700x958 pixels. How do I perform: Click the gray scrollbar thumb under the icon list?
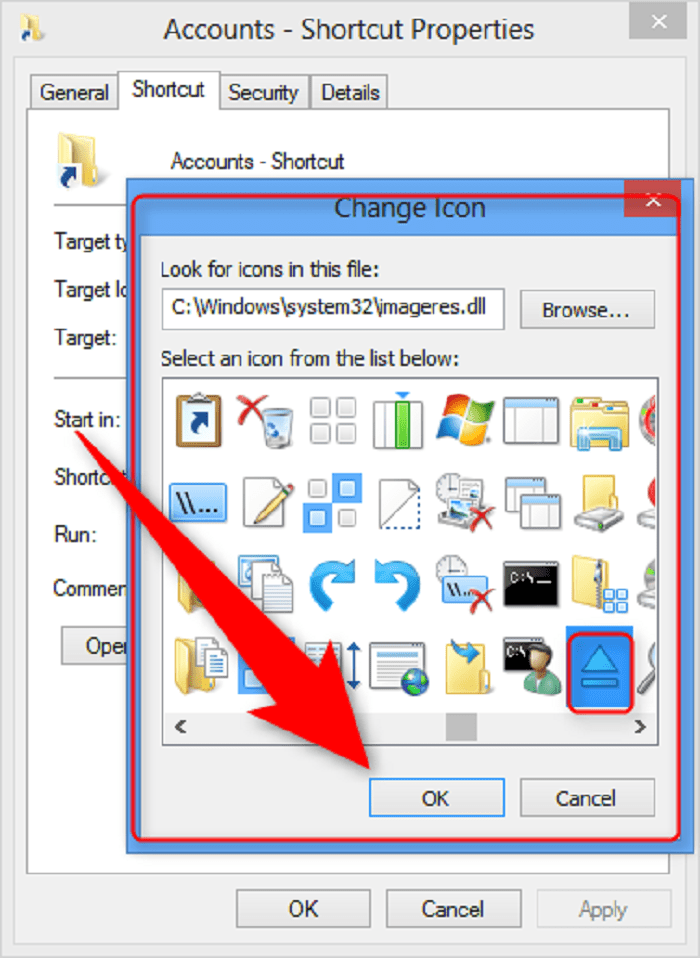click(x=461, y=726)
